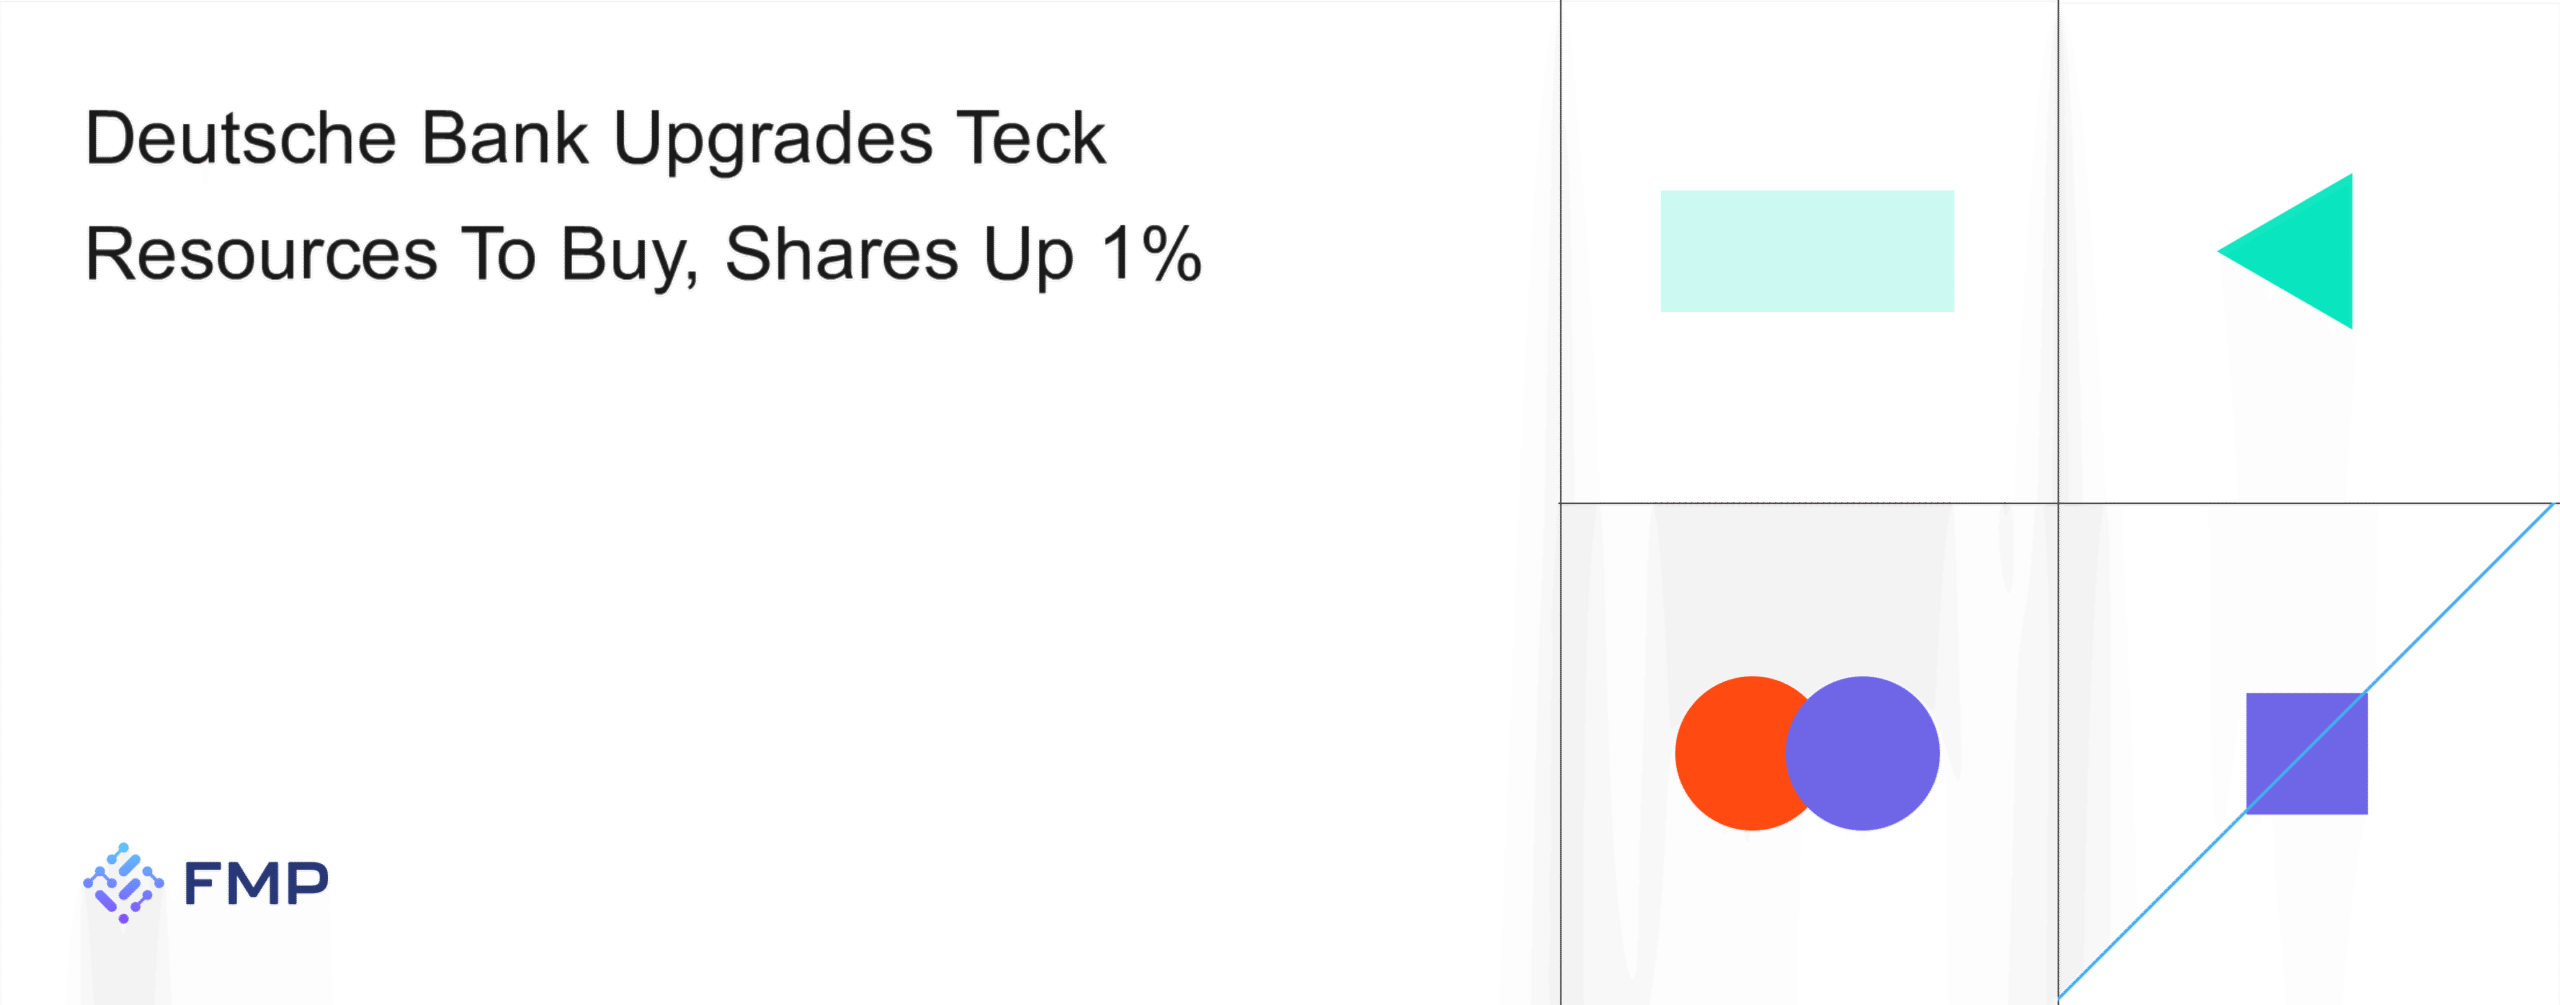Screen dimensions: 2560x1005
Task: Click the word "To" in headline
Action: (497, 254)
